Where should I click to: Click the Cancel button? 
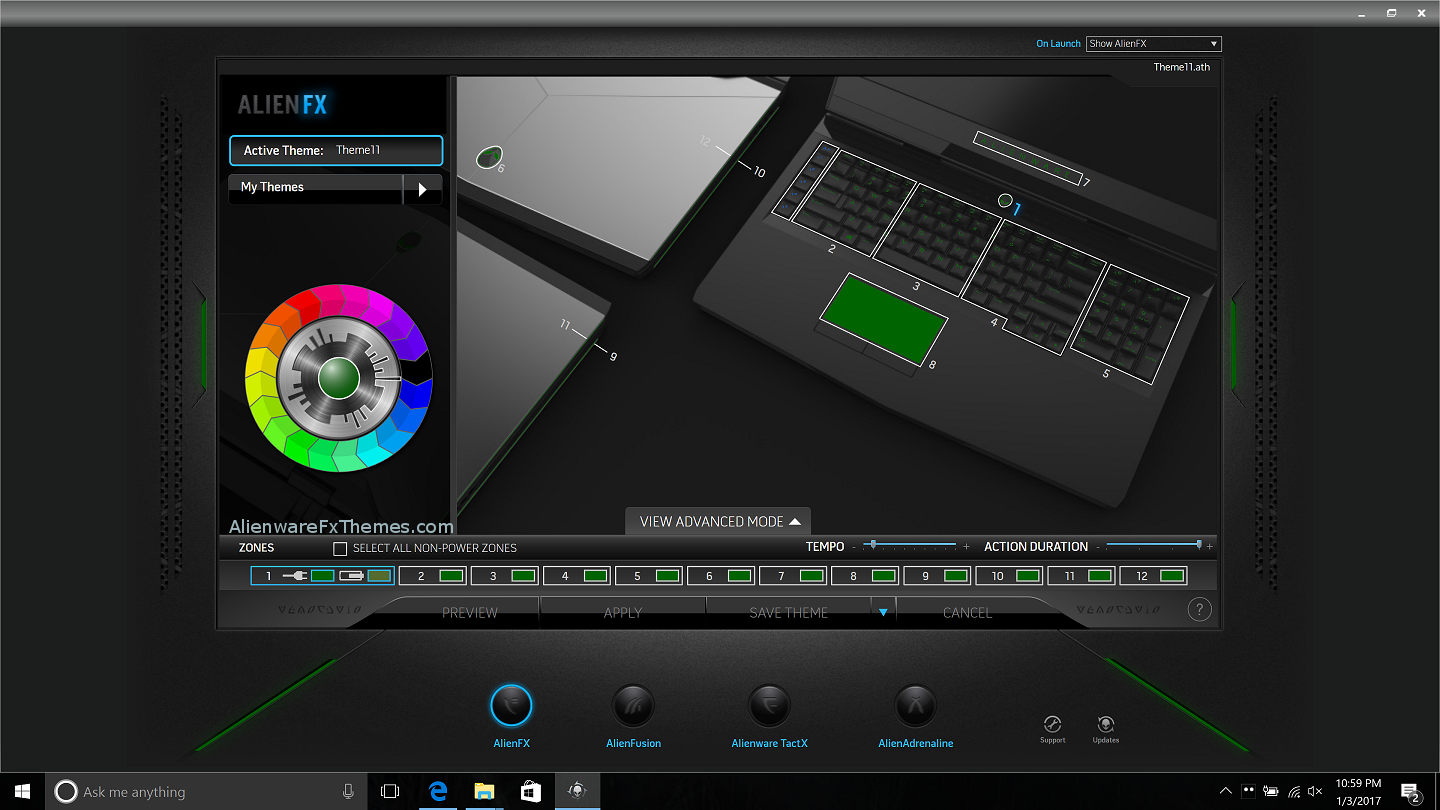tap(967, 612)
